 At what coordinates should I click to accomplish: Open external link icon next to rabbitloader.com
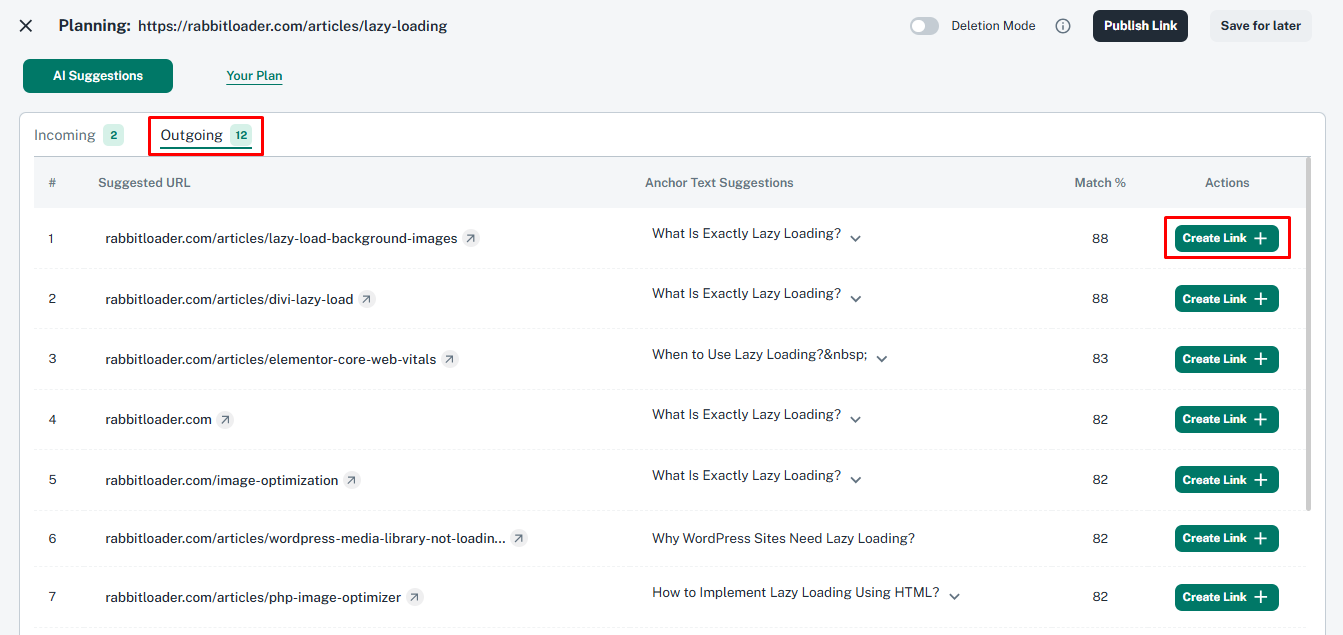click(x=225, y=420)
